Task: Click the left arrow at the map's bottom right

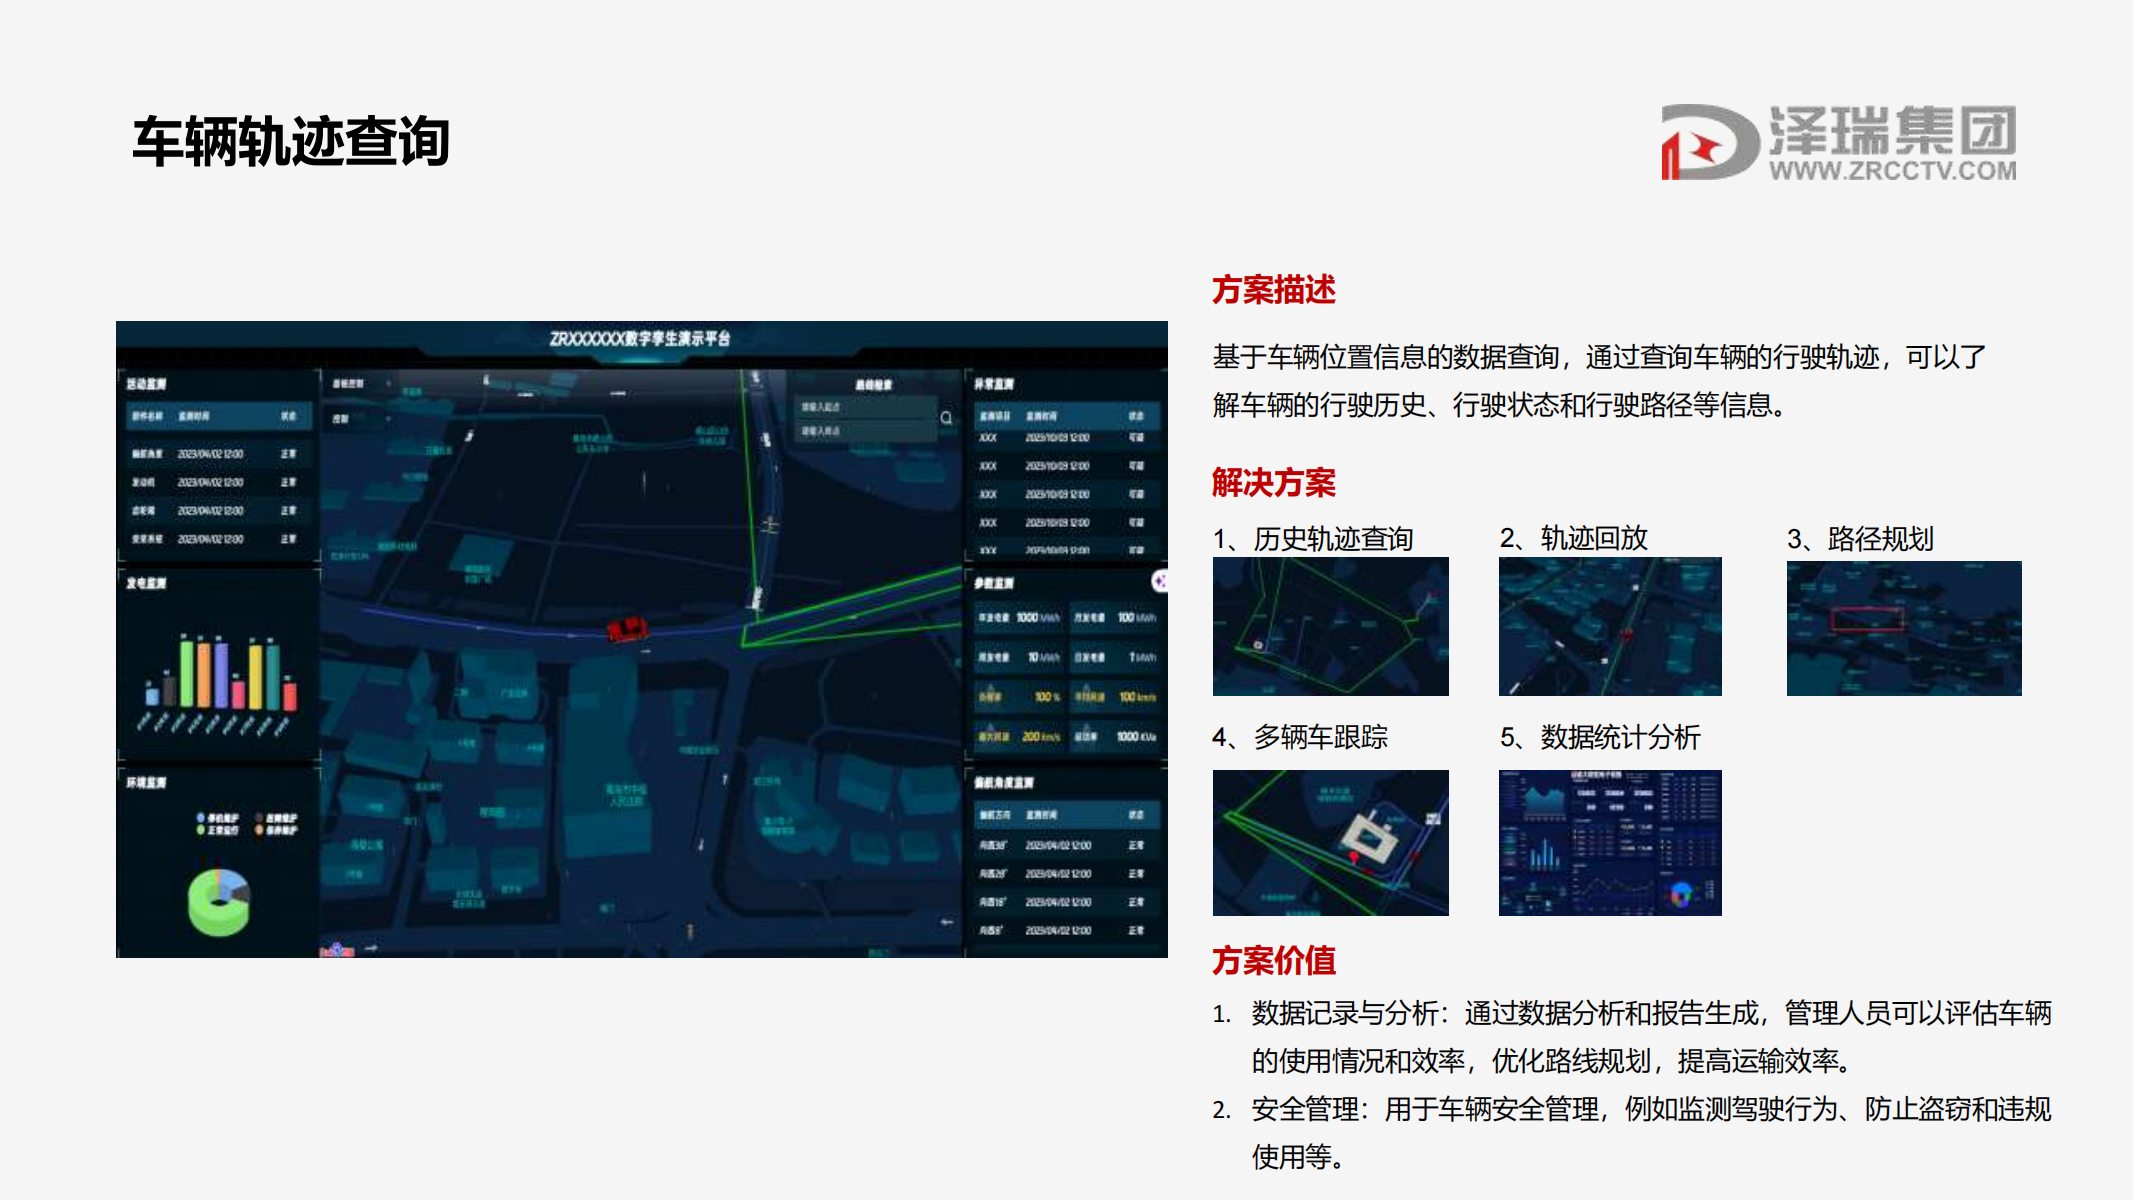Action: (946, 922)
